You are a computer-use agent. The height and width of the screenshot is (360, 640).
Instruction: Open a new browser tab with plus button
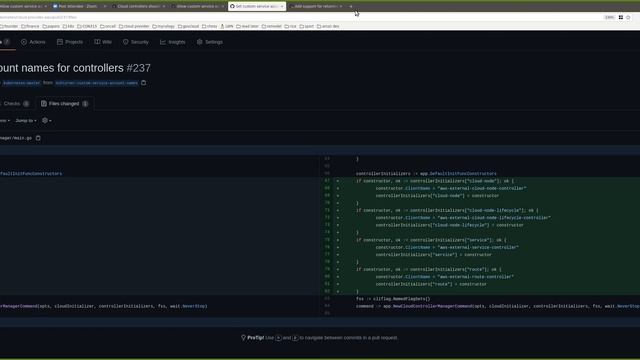(x=351, y=7)
